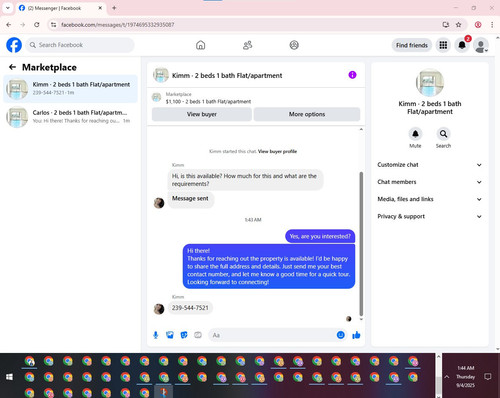Click the "Hi there! Thanks for reaching" message
Image resolution: width=500 pixels, height=398 pixels.
pyautogui.click(x=269, y=266)
